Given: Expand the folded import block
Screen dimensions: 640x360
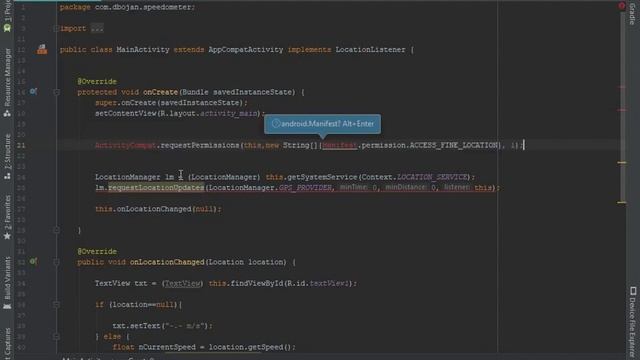Looking at the screenshot, I should pyautogui.click(x=56, y=28).
